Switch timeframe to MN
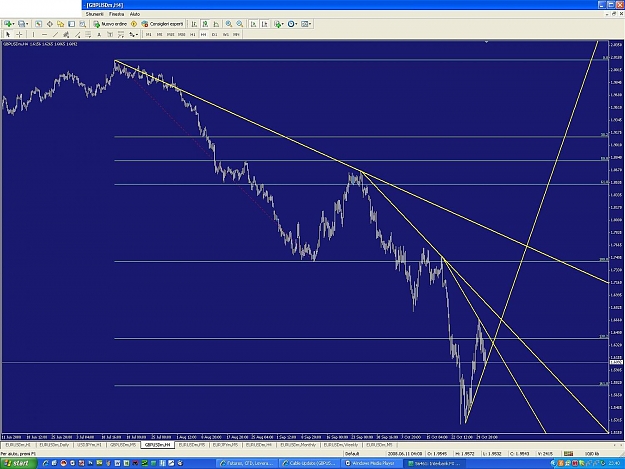This screenshot has height=469, width=625. tap(236, 34)
